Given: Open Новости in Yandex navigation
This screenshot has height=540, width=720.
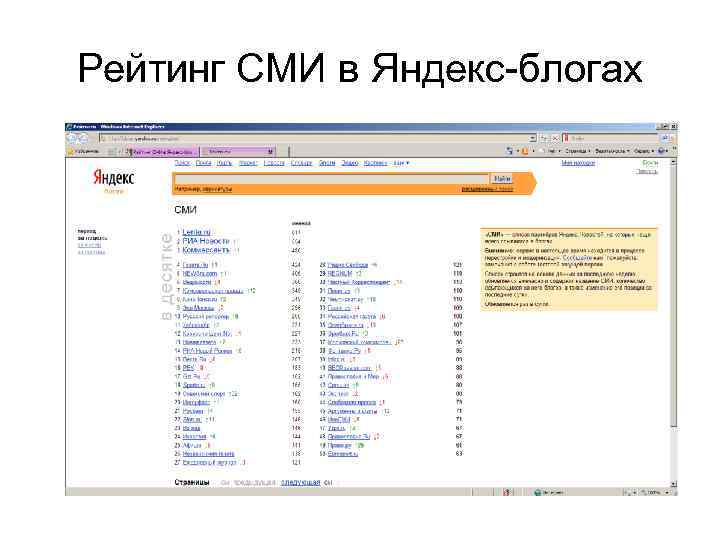Looking at the screenshot, I should coord(274,163).
